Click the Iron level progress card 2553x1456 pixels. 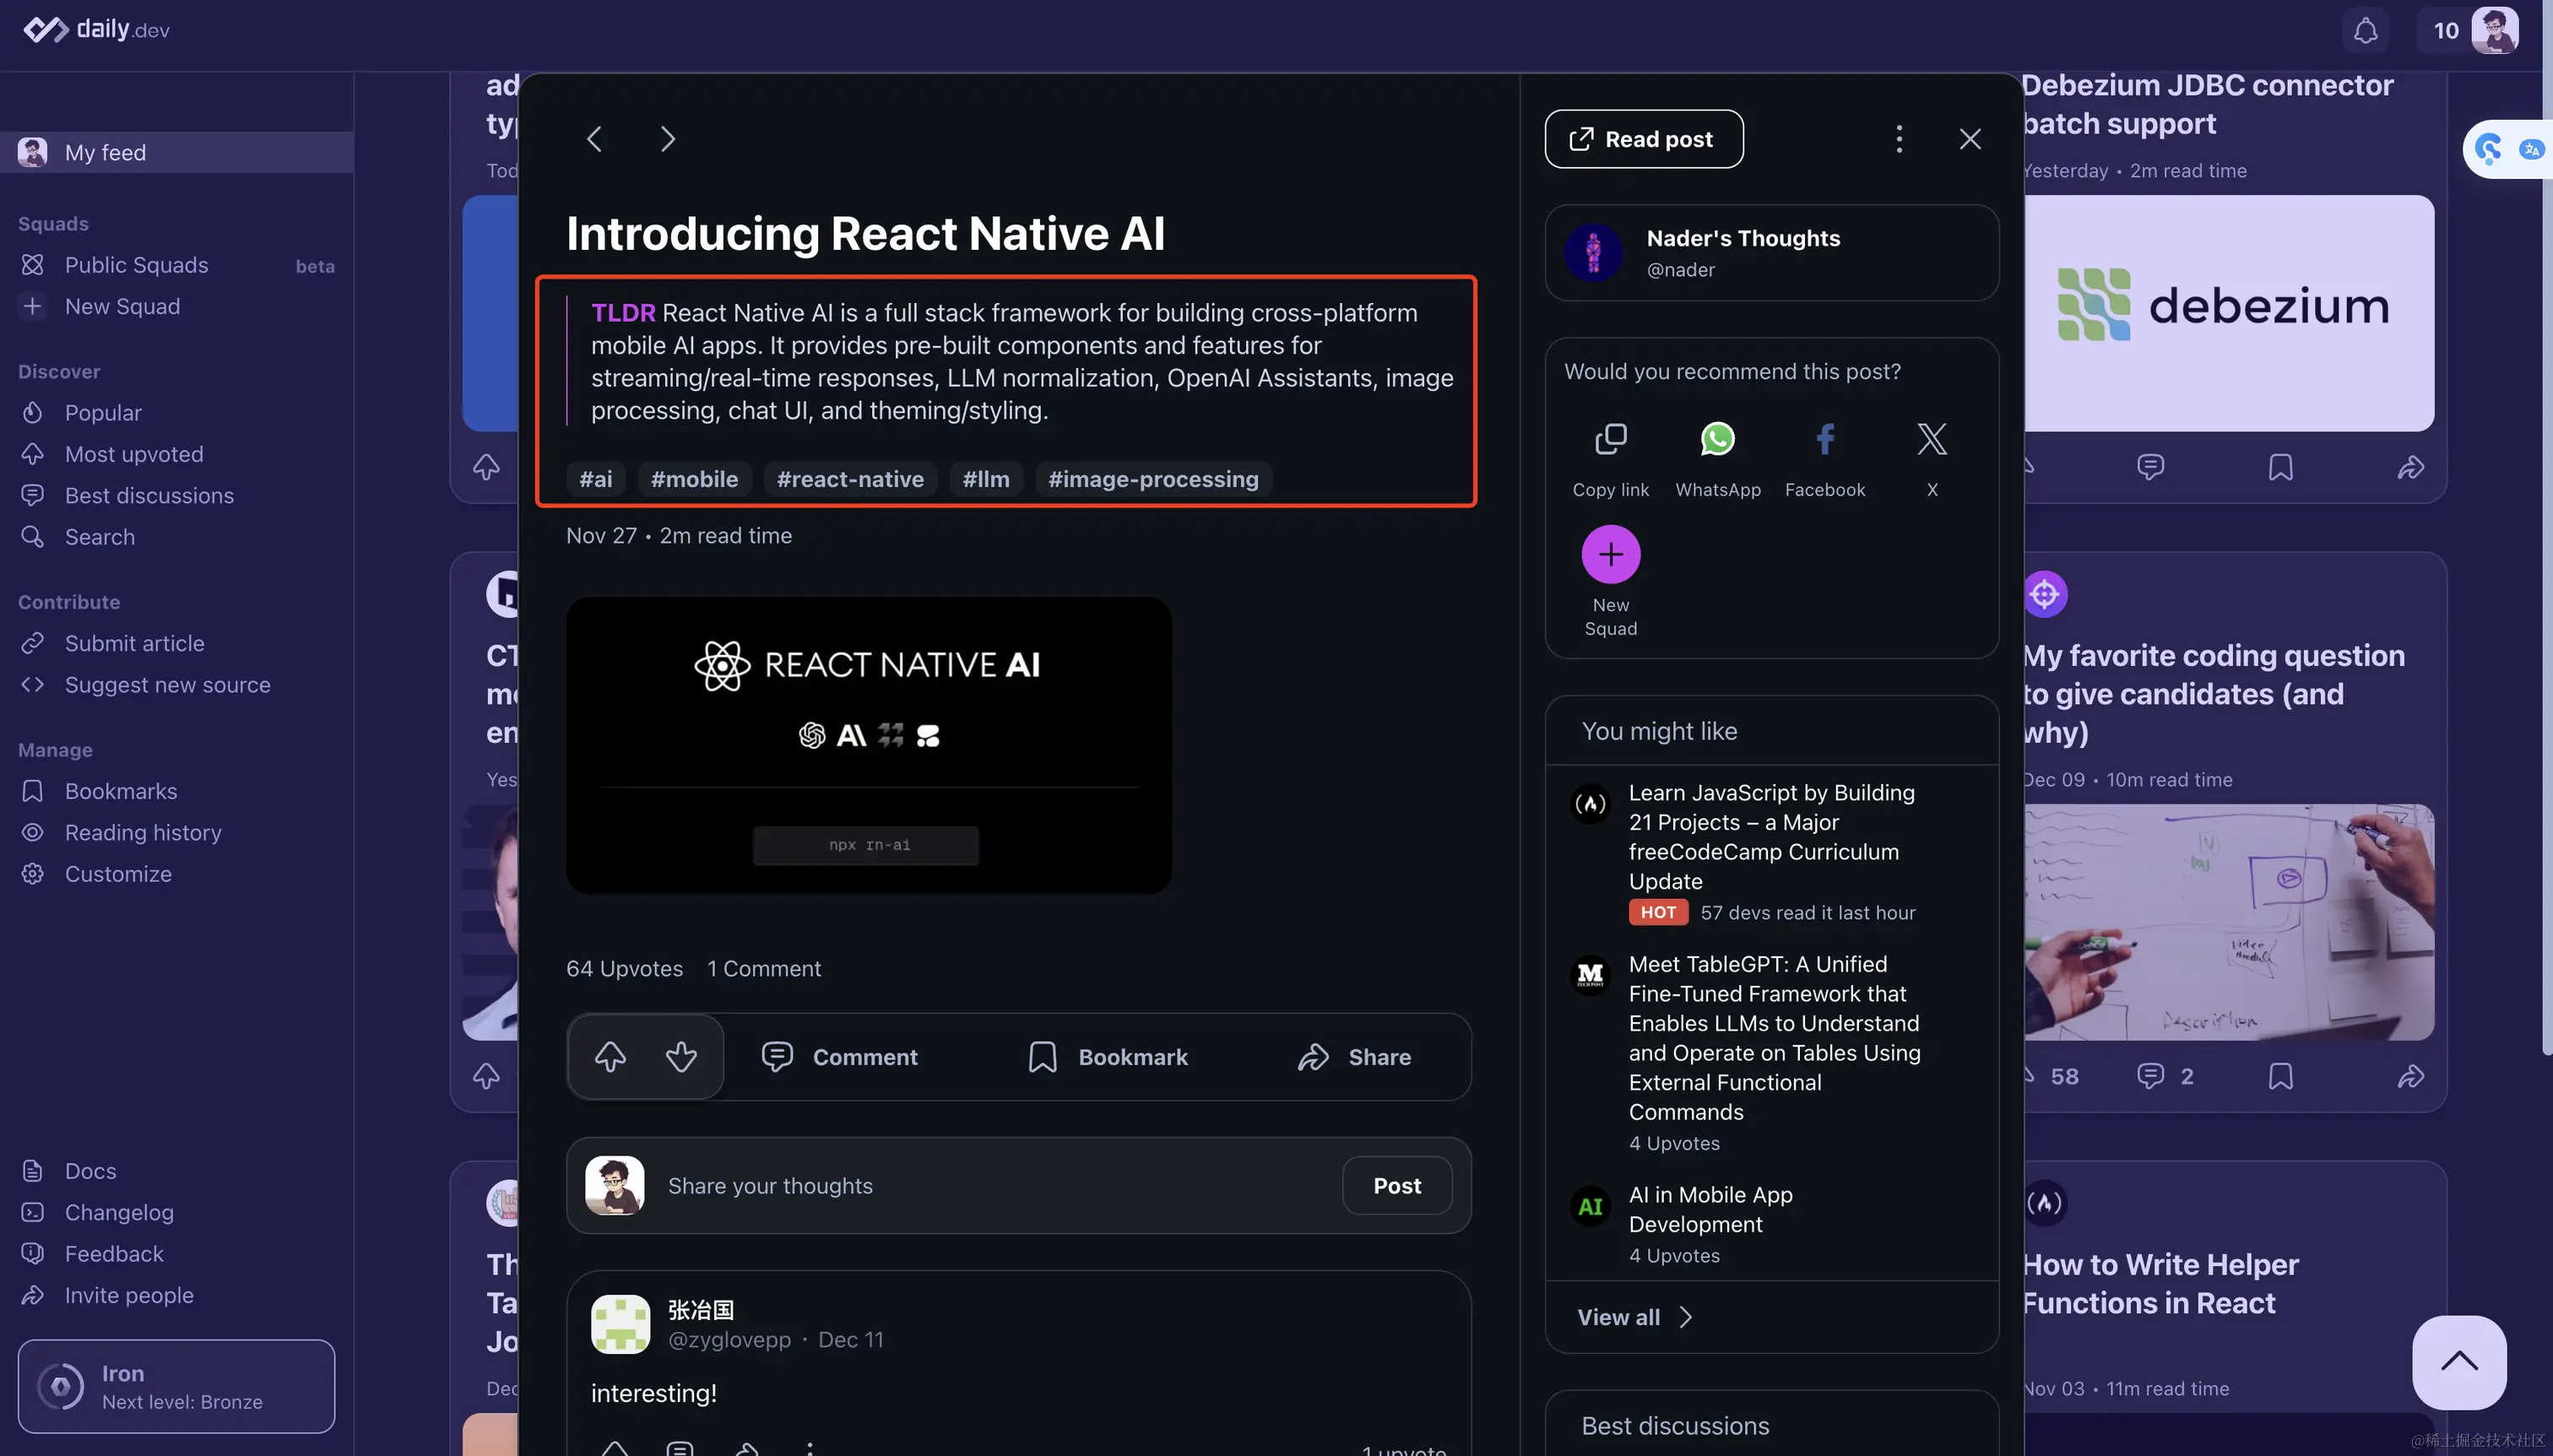click(176, 1386)
